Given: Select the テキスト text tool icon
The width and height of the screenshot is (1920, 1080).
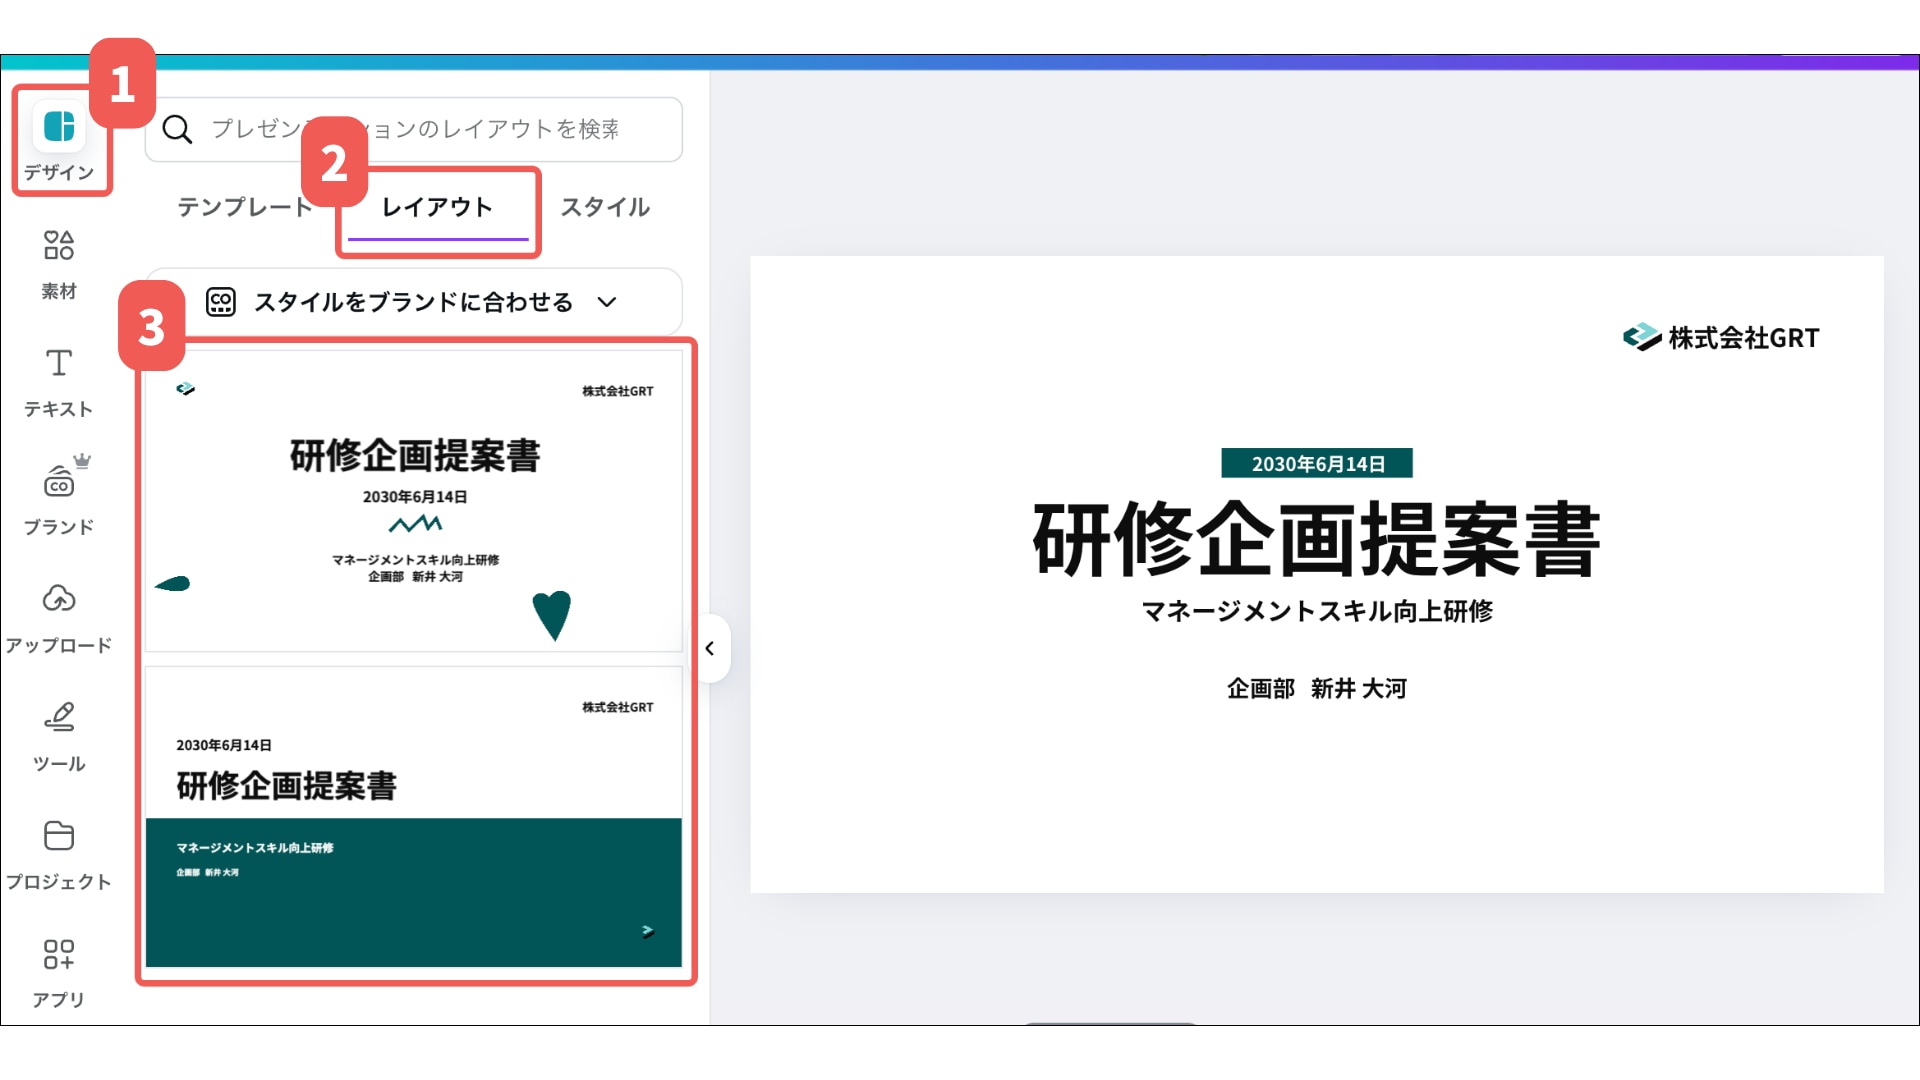Looking at the screenshot, I should pos(59,364).
